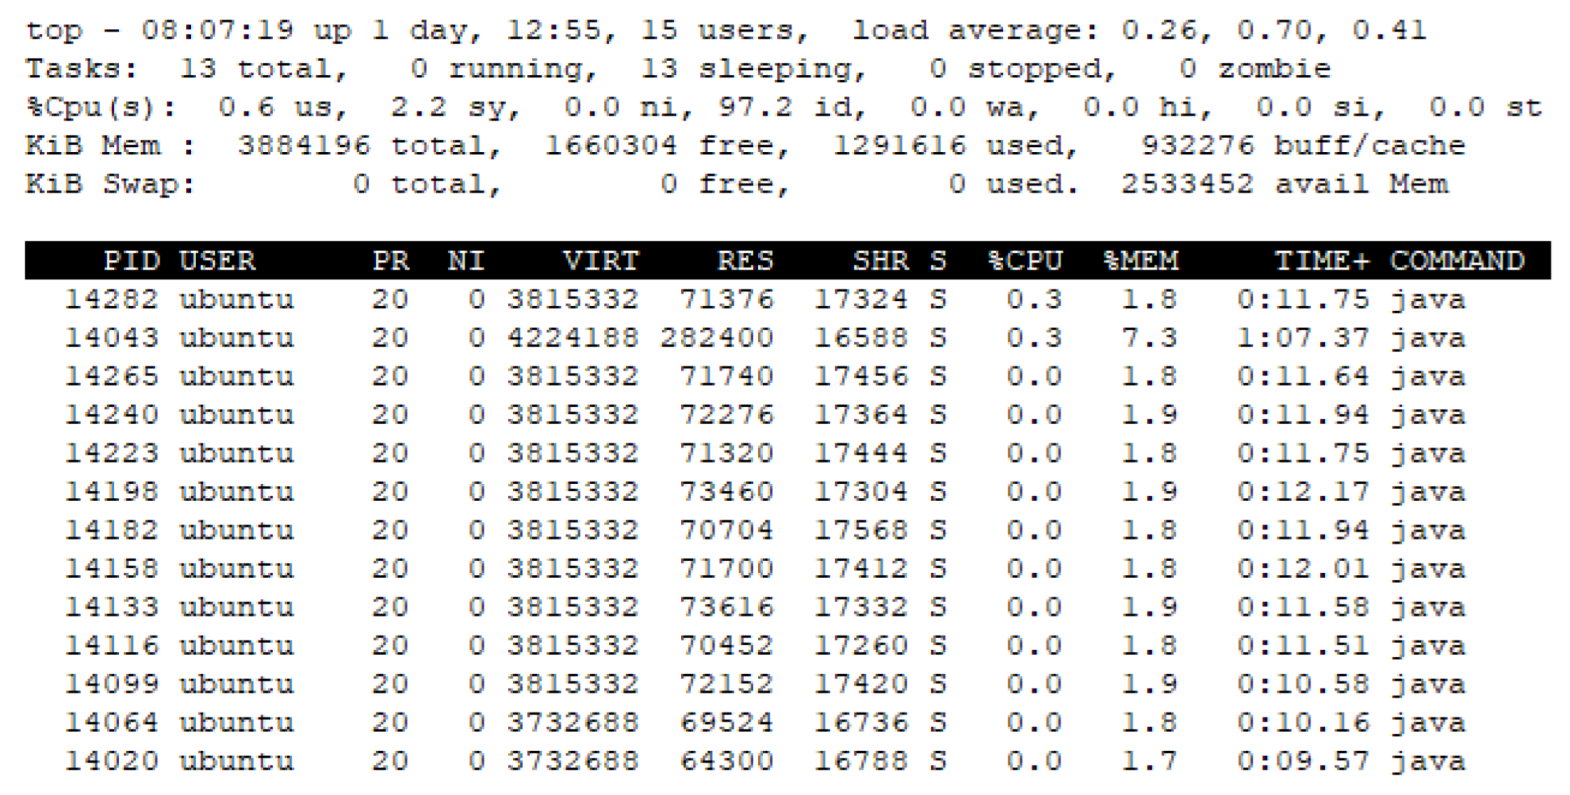Select the buff/cache value 932276
This screenshot has width=1570, height=795.
click(1197, 146)
